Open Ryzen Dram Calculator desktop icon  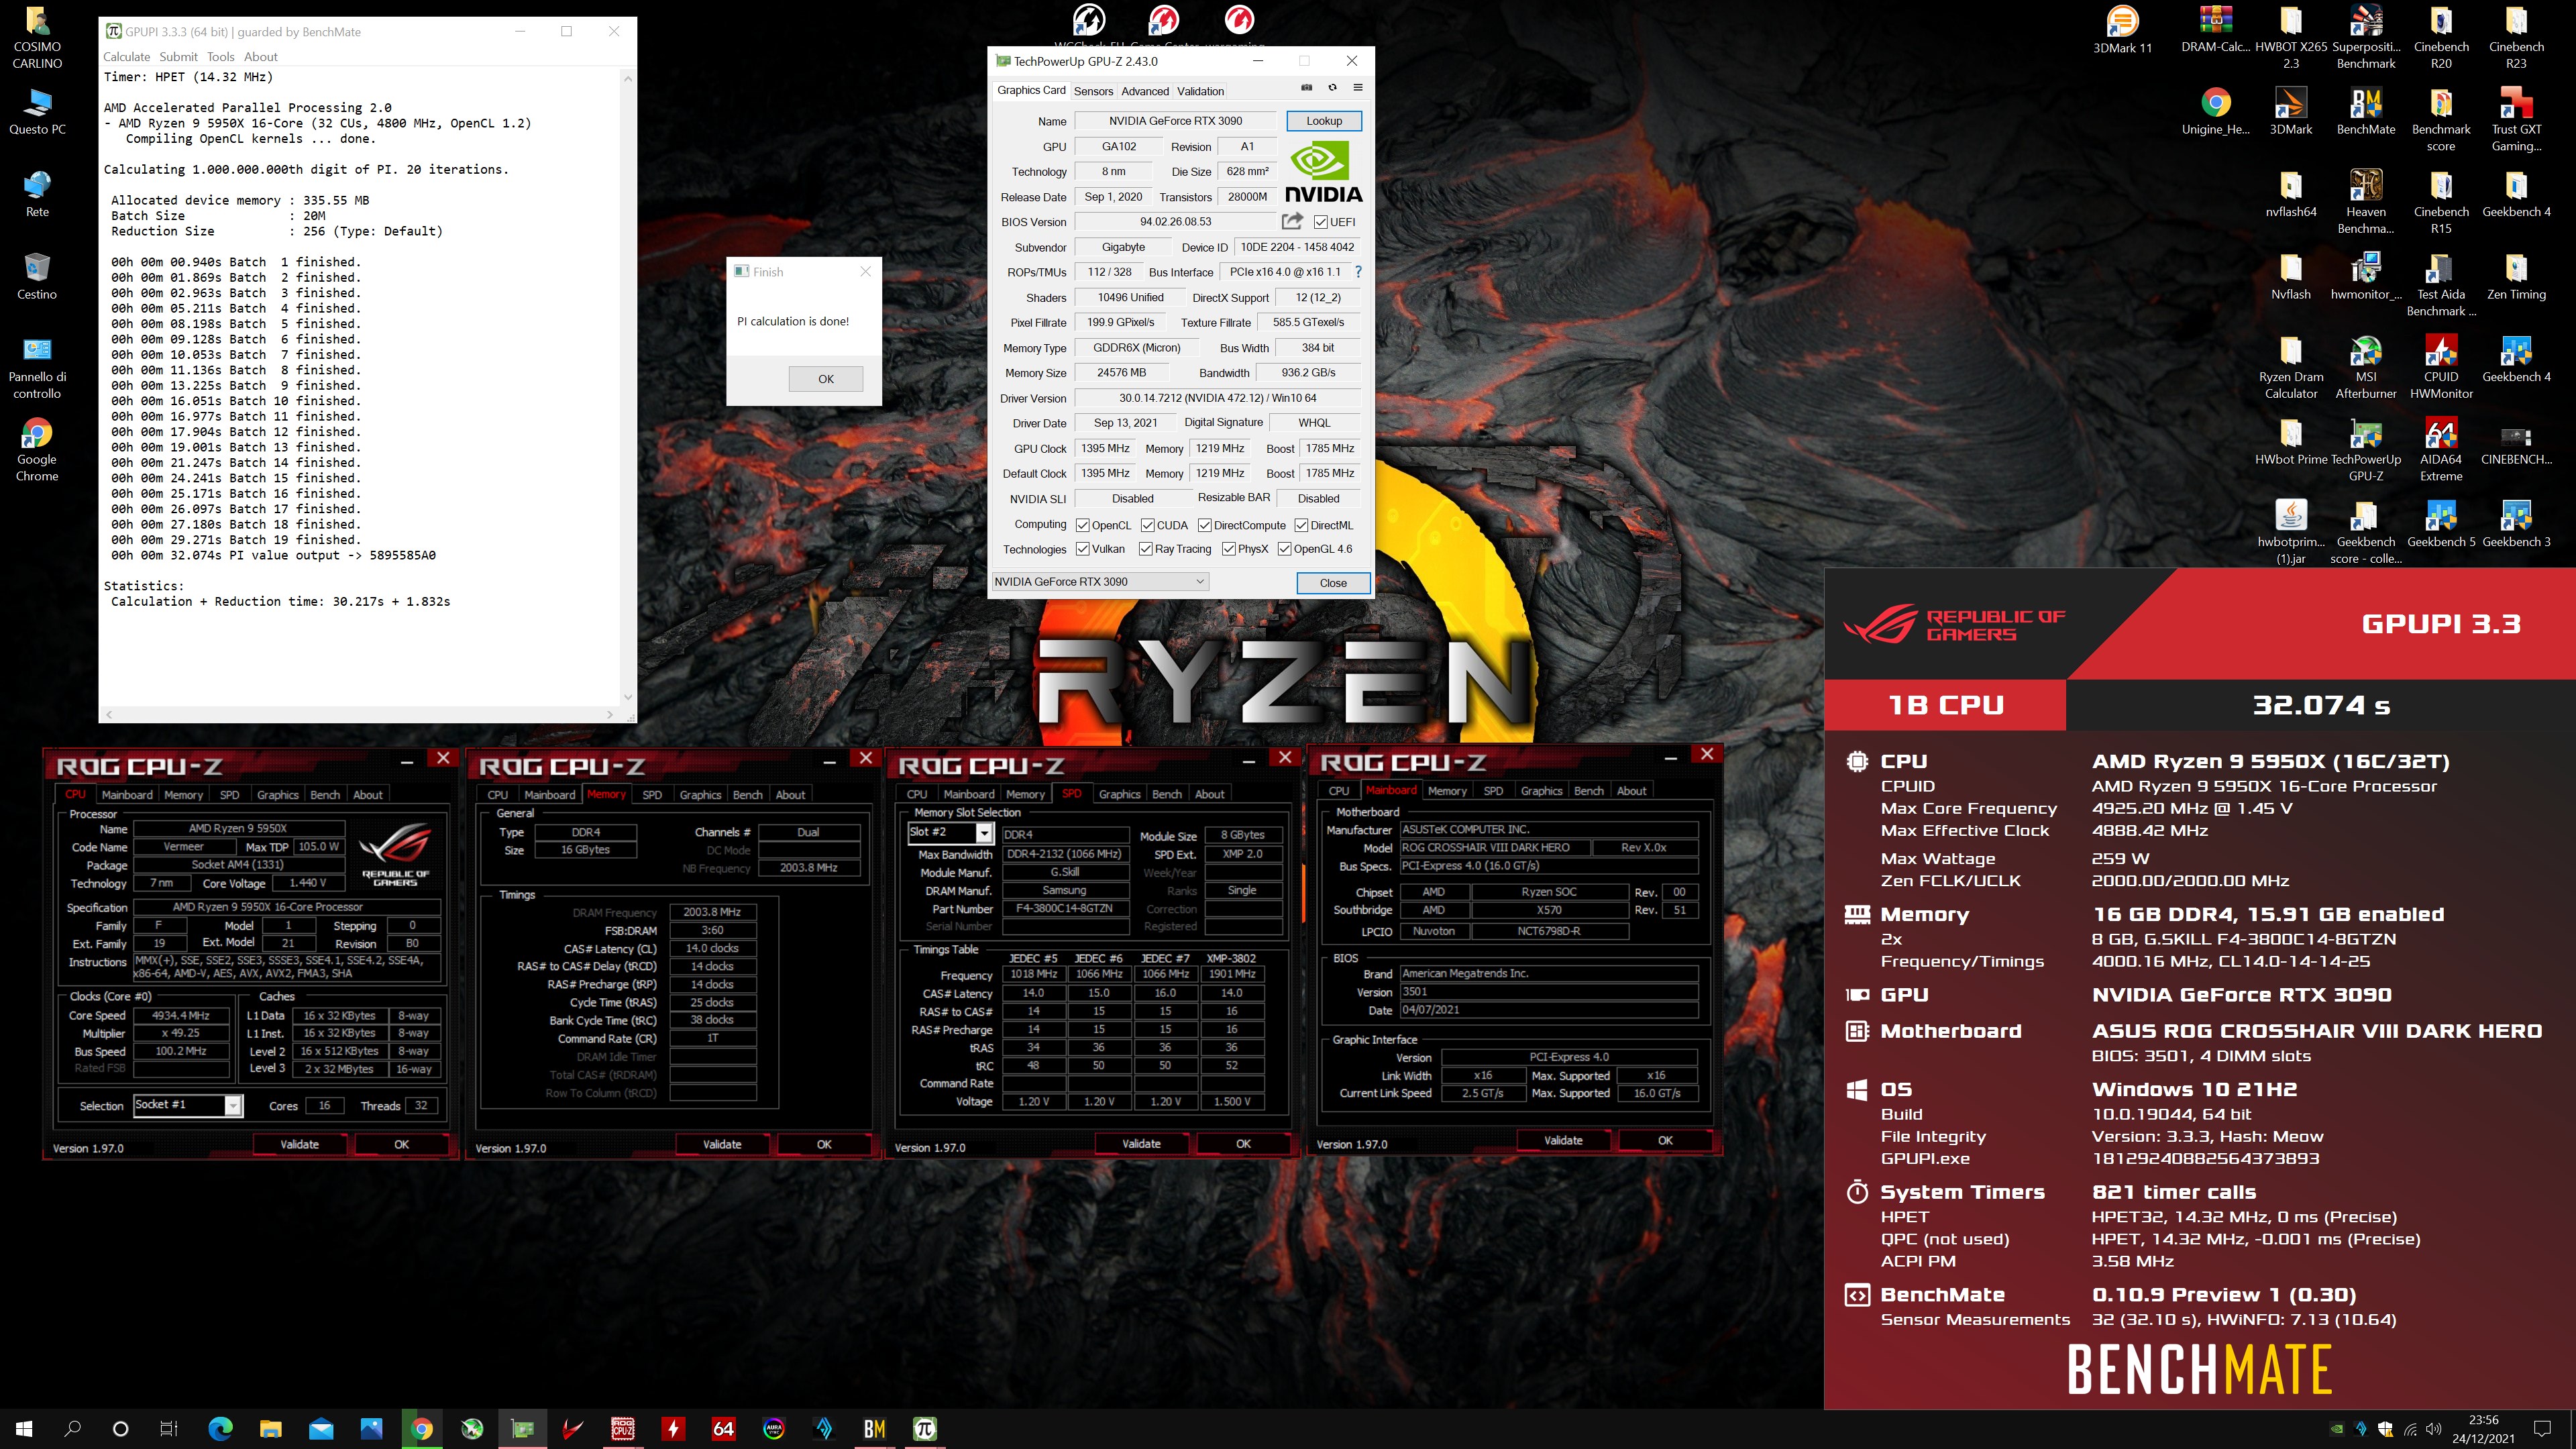tap(2291, 367)
